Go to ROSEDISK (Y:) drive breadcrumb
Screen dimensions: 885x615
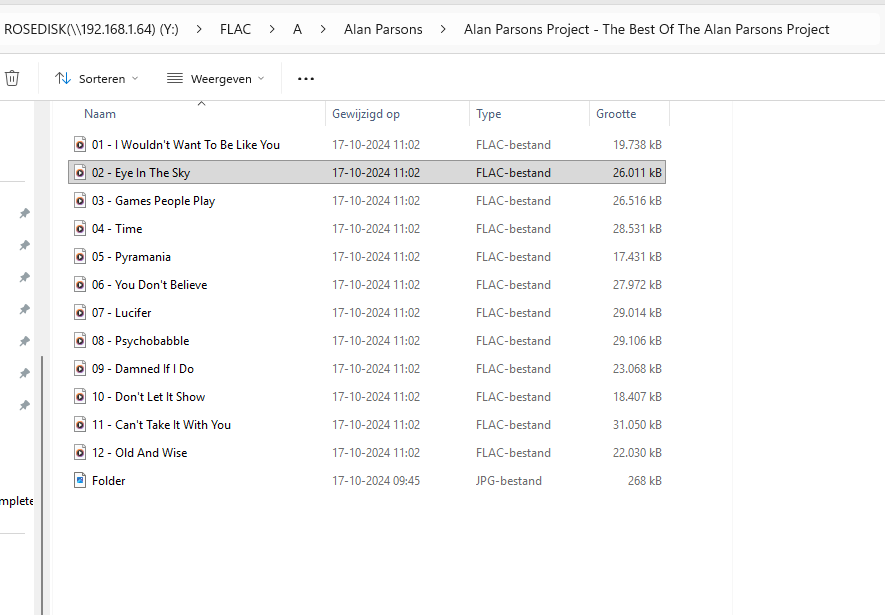point(91,29)
